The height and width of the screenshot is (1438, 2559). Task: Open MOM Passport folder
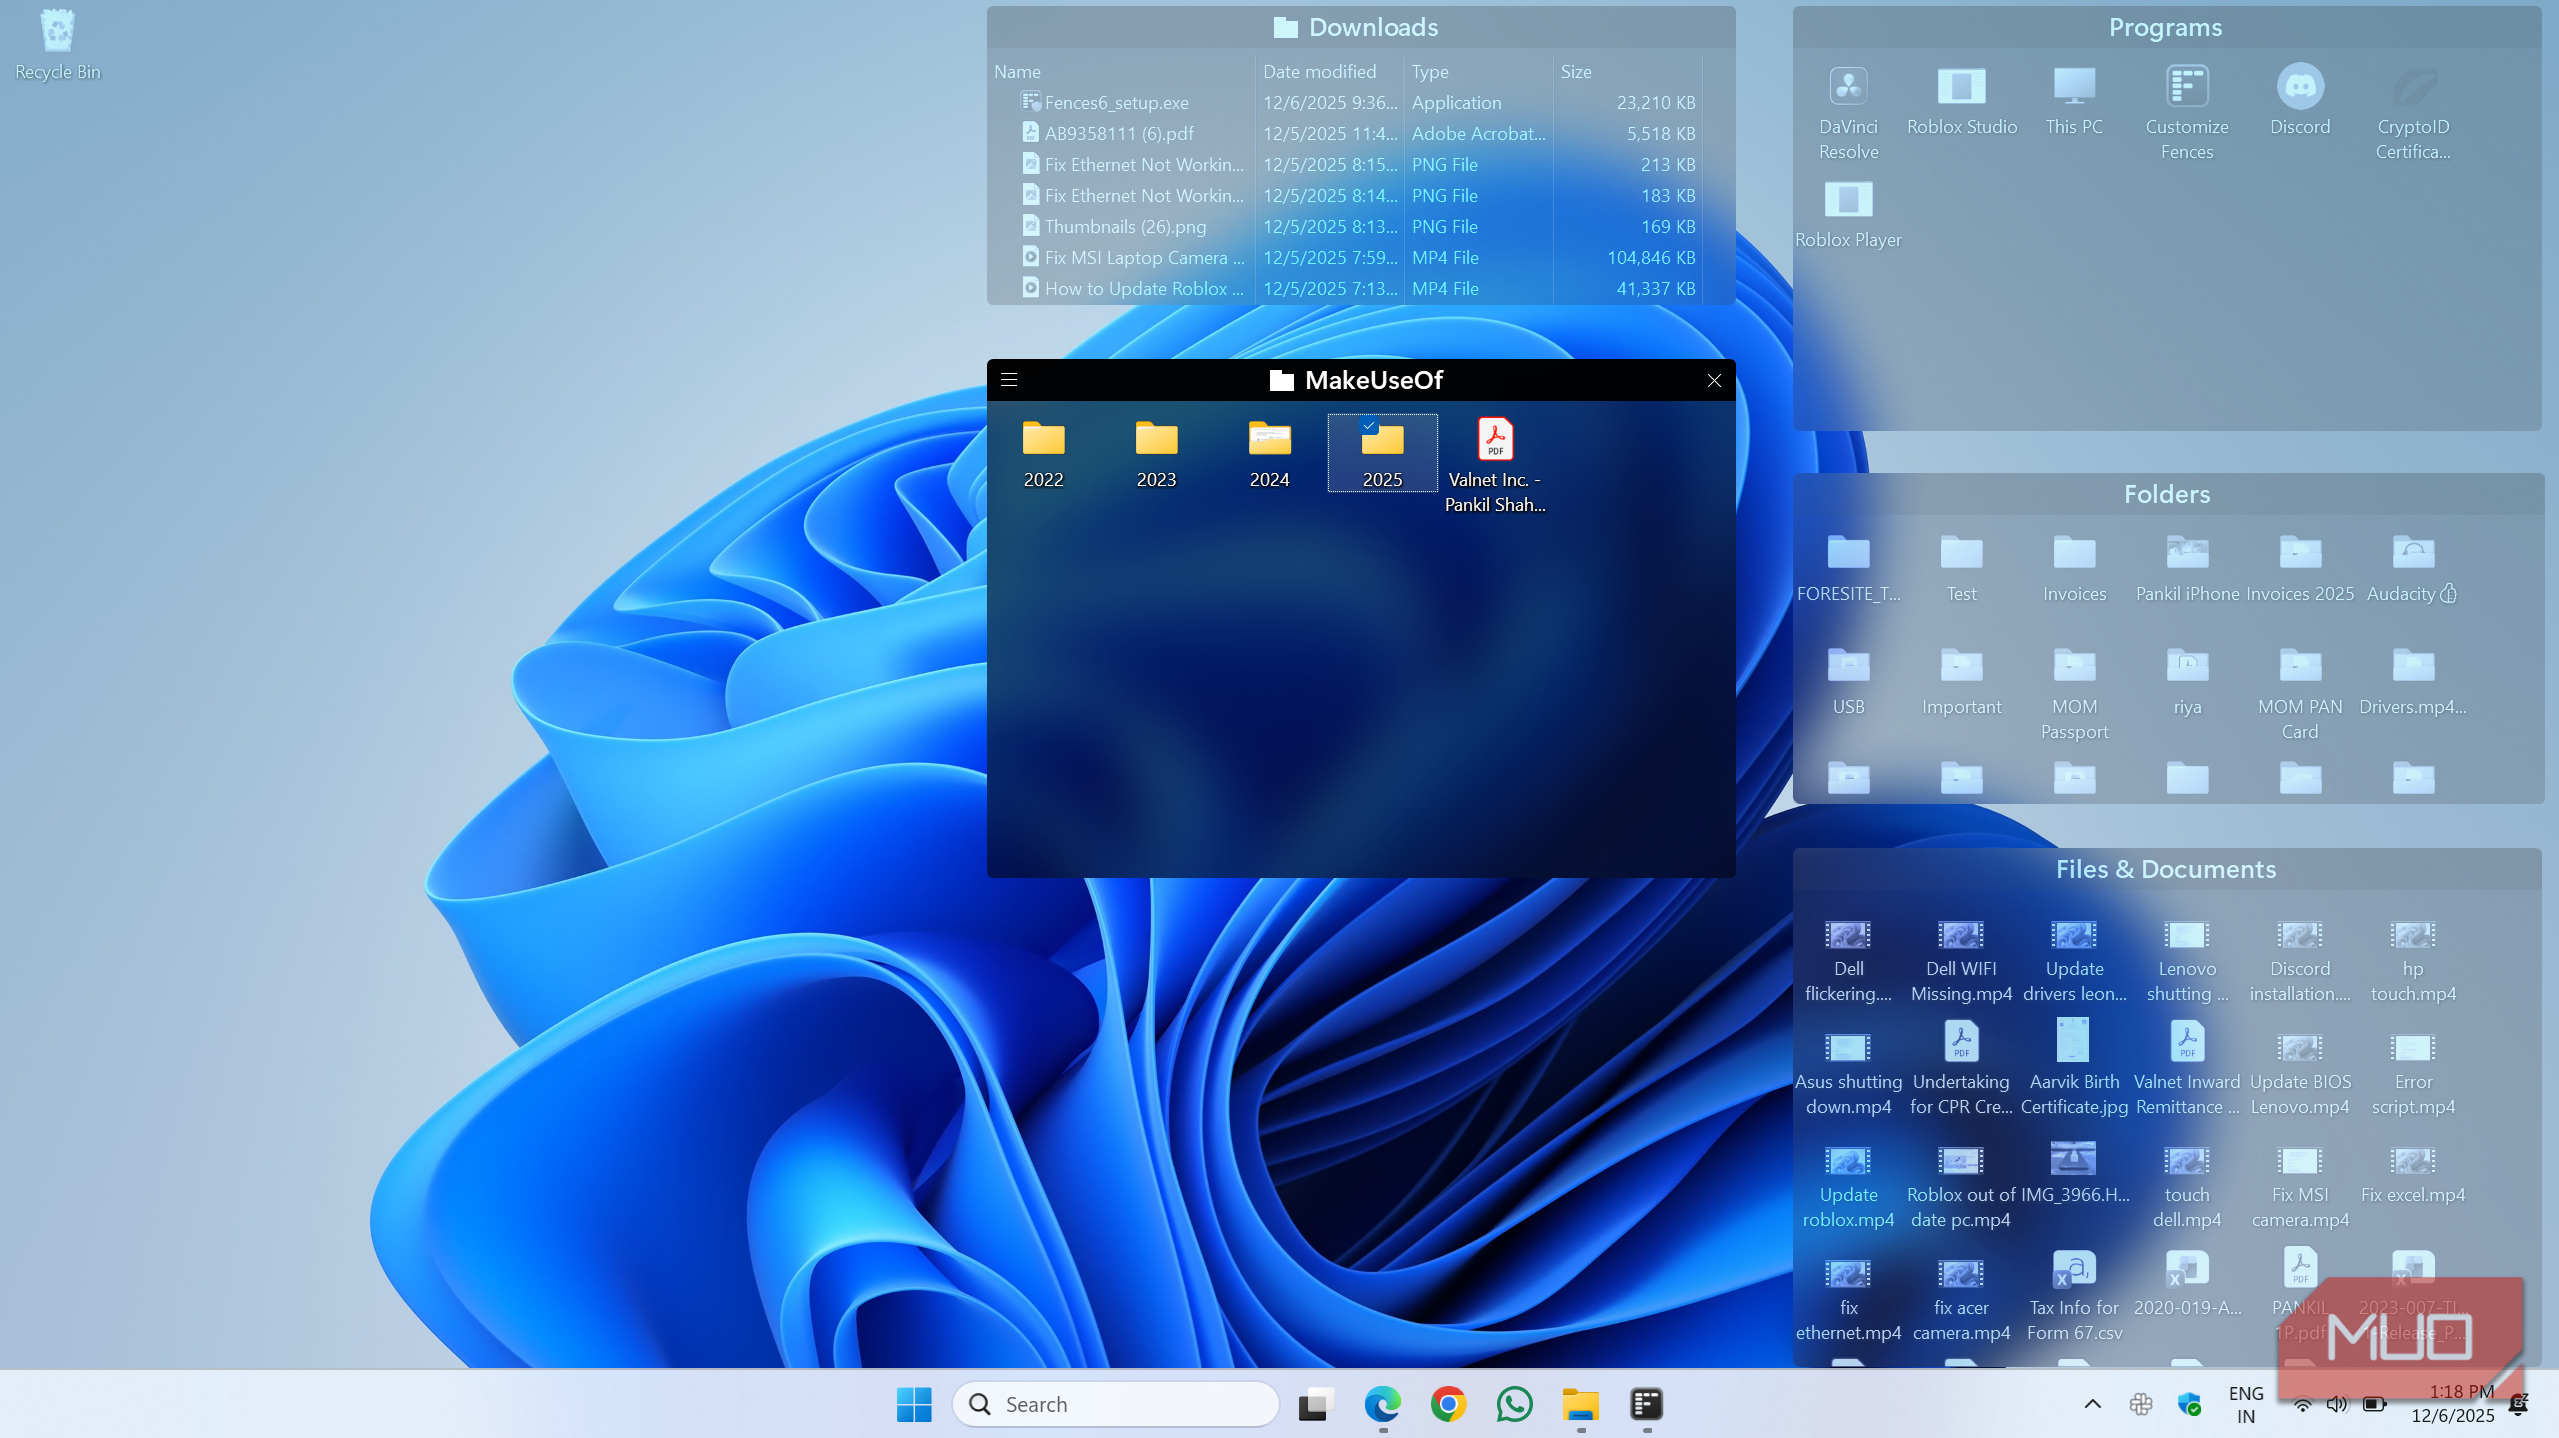click(x=2074, y=693)
